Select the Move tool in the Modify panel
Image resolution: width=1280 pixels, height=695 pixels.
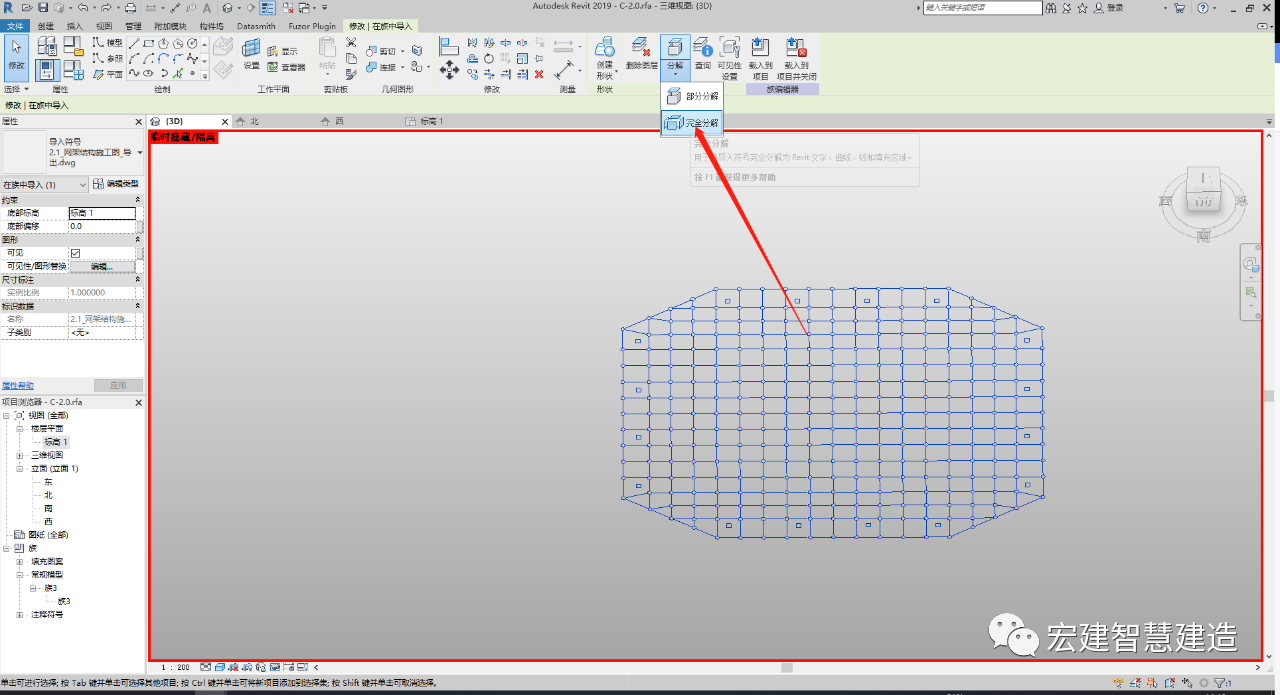(x=449, y=69)
